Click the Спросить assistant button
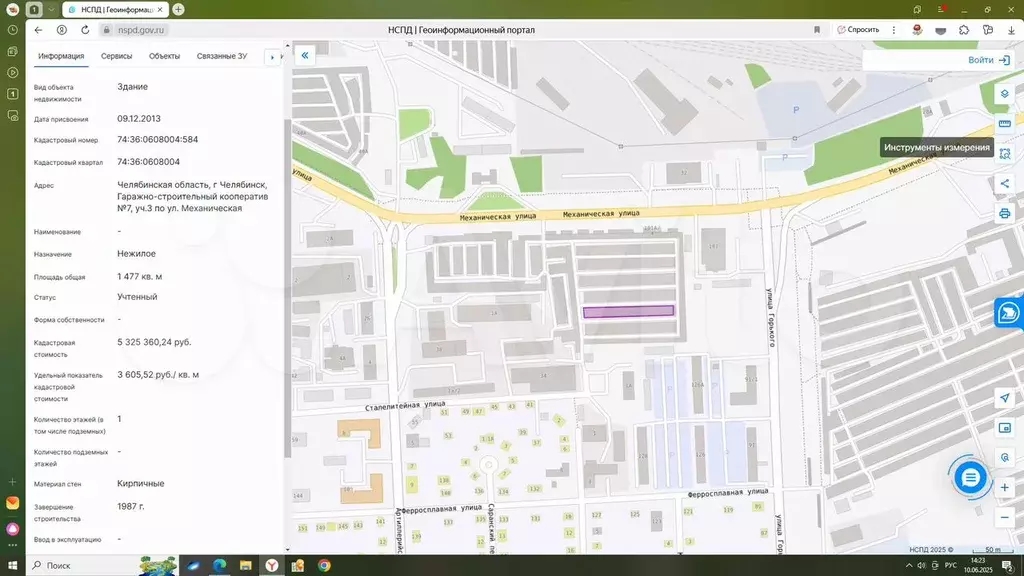Screen dimensions: 1024x576 pos(858,30)
